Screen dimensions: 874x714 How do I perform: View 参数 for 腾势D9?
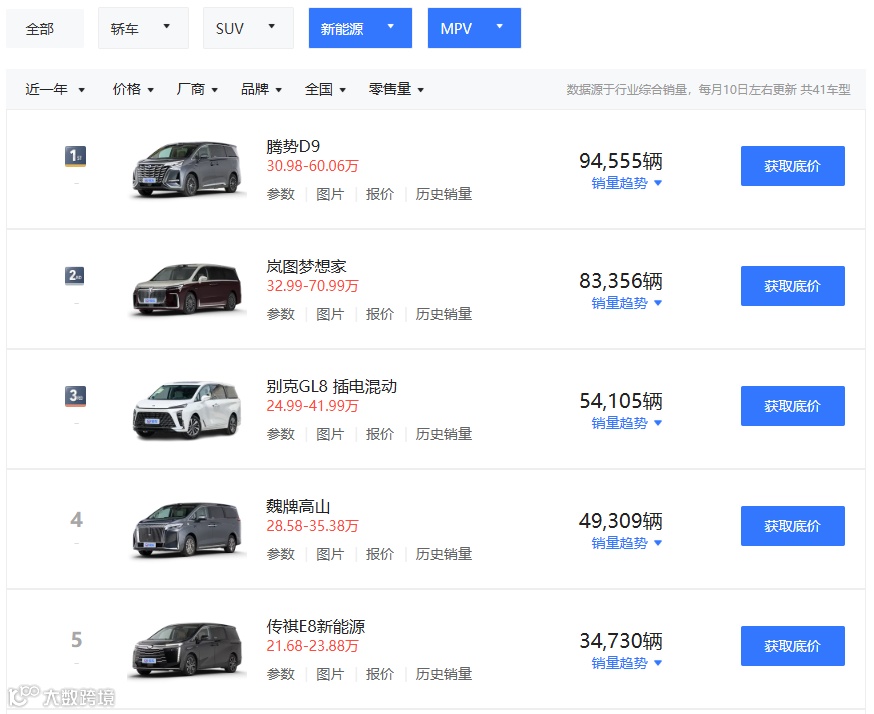click(x=280, y=194)
